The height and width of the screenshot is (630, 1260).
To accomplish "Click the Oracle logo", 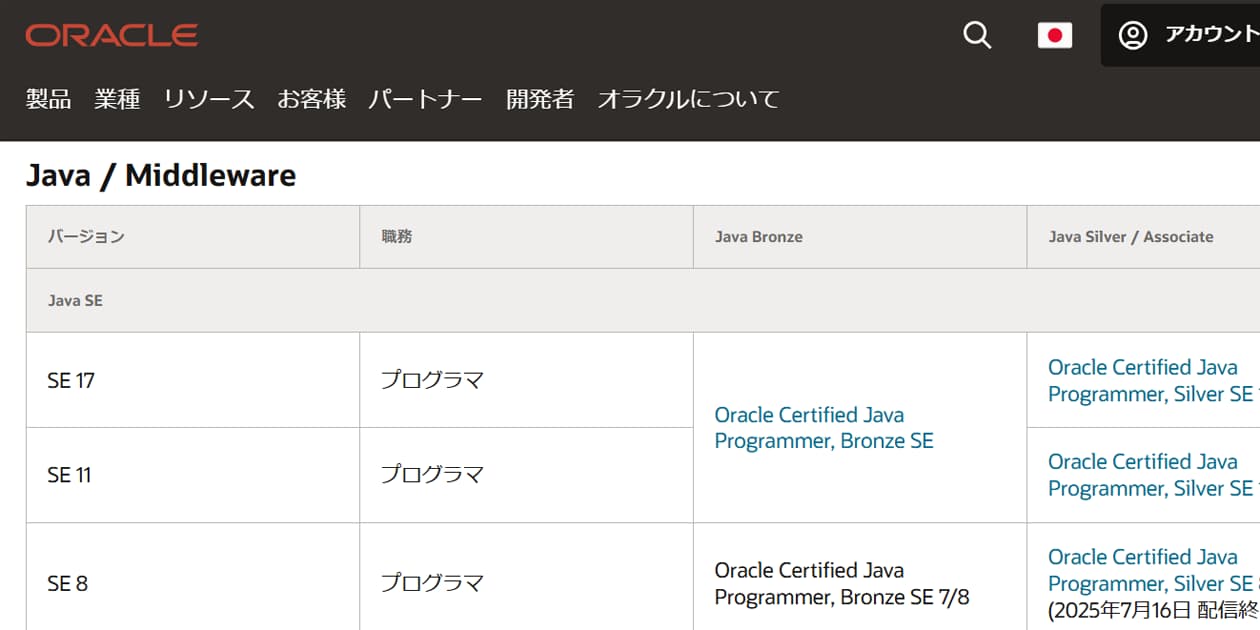I will tap(112, 35).
